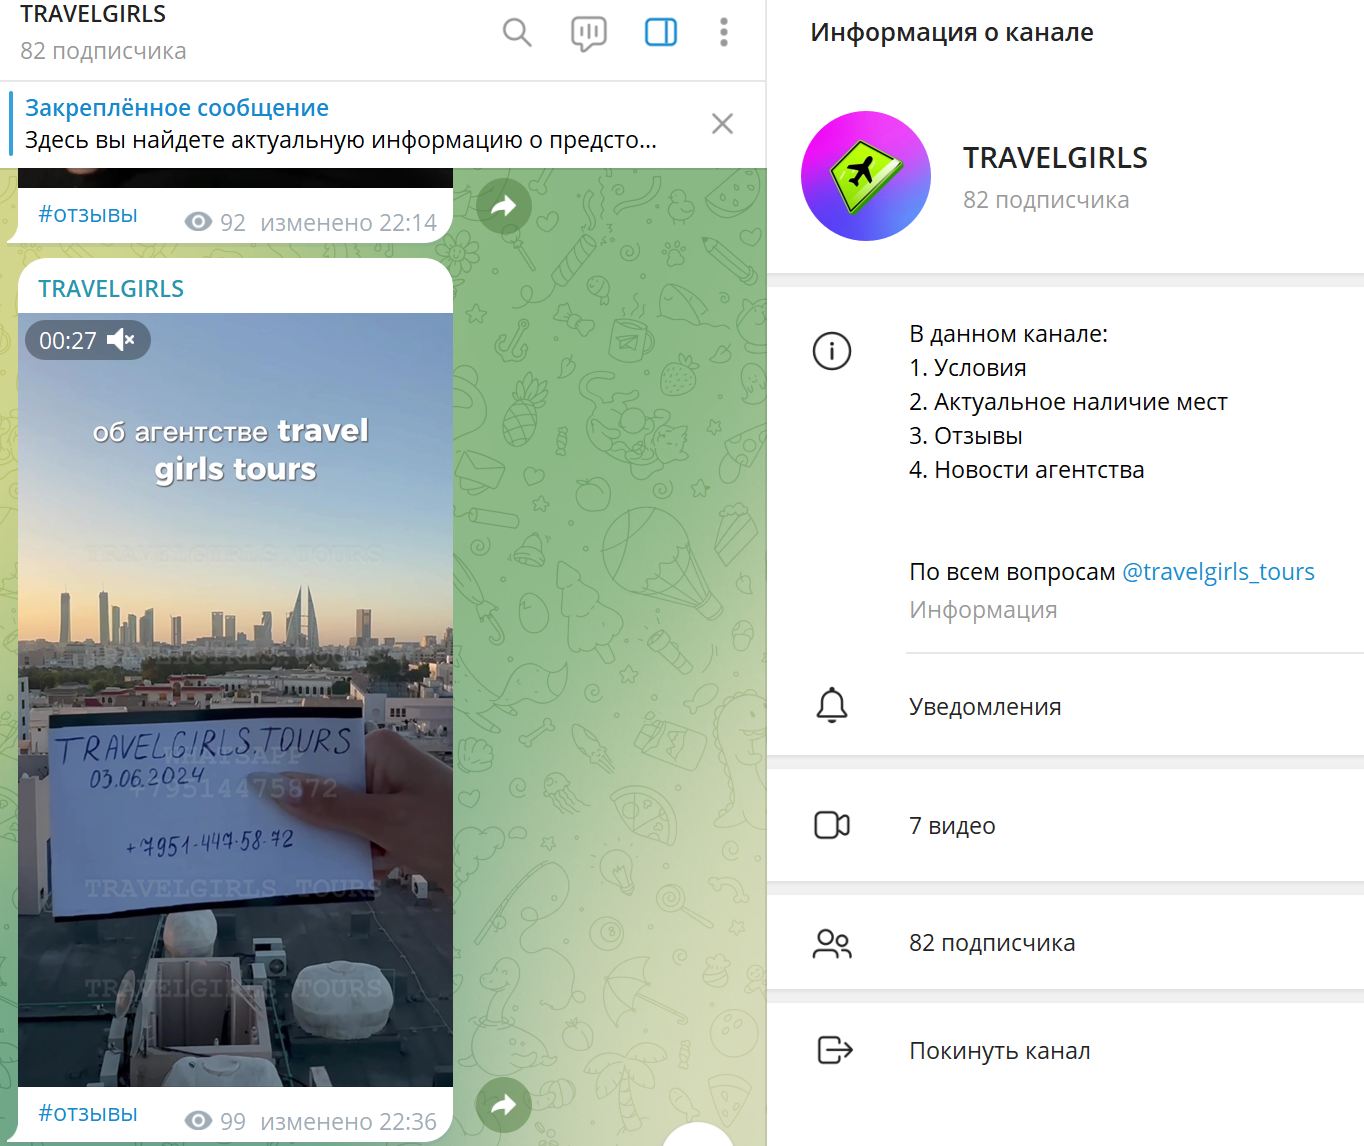
Task: Click the info circle icon
Action: (x=832, y=351)
